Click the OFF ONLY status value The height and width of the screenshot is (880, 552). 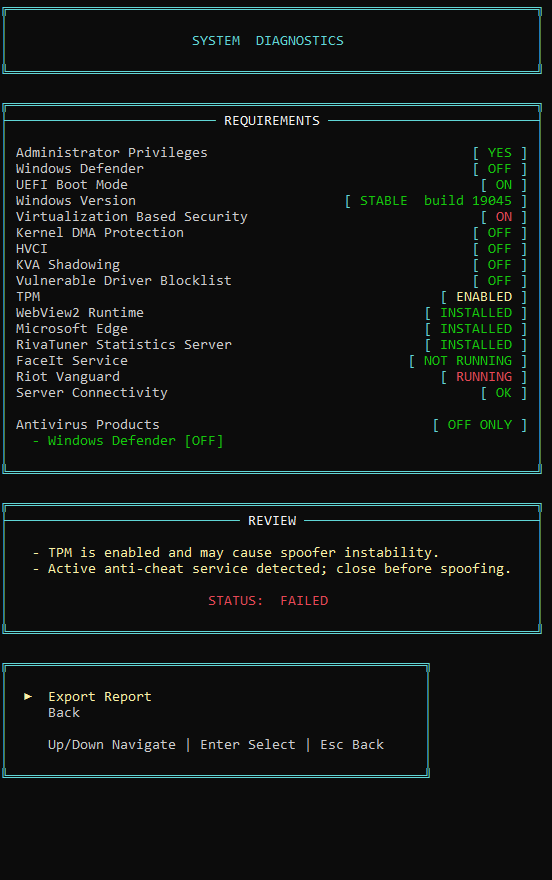[480, 424]
